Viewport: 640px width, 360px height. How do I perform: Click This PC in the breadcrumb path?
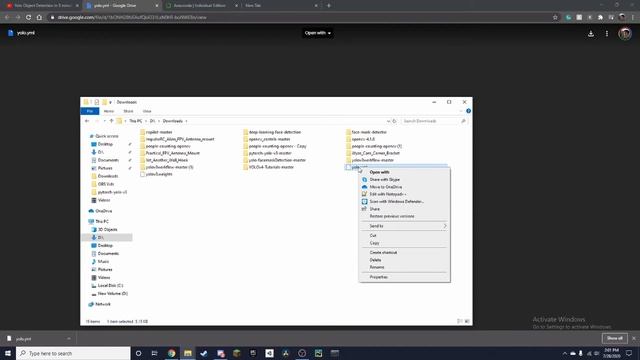coord(136,121)
